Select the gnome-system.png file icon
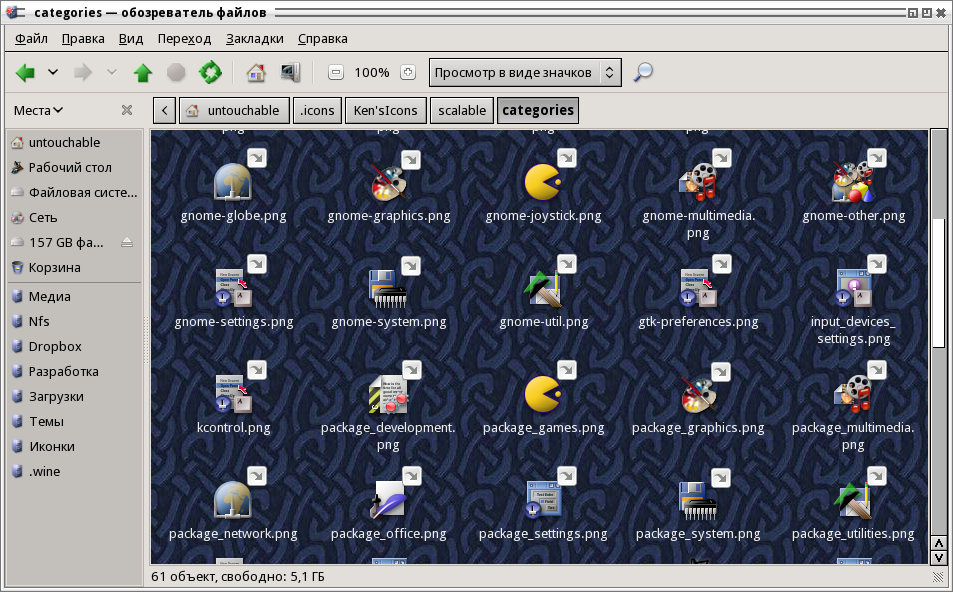The width and height of the screenshot is (953, 592). [388, 287]
